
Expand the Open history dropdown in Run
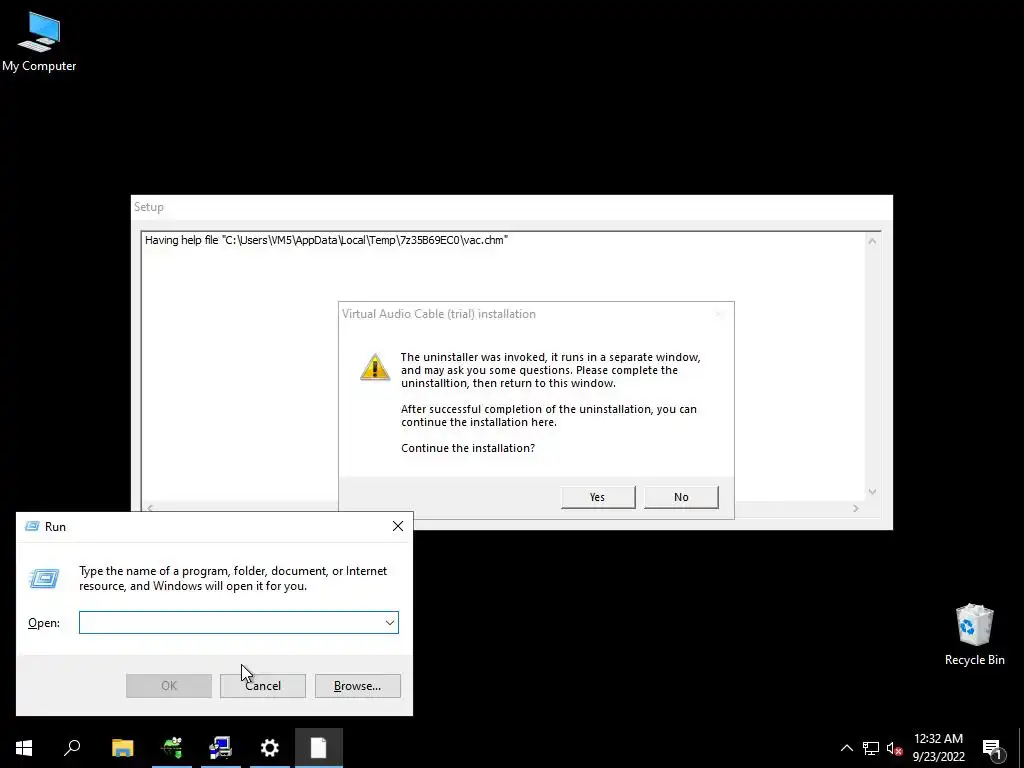pyautogui.click(x=390, y=622)
